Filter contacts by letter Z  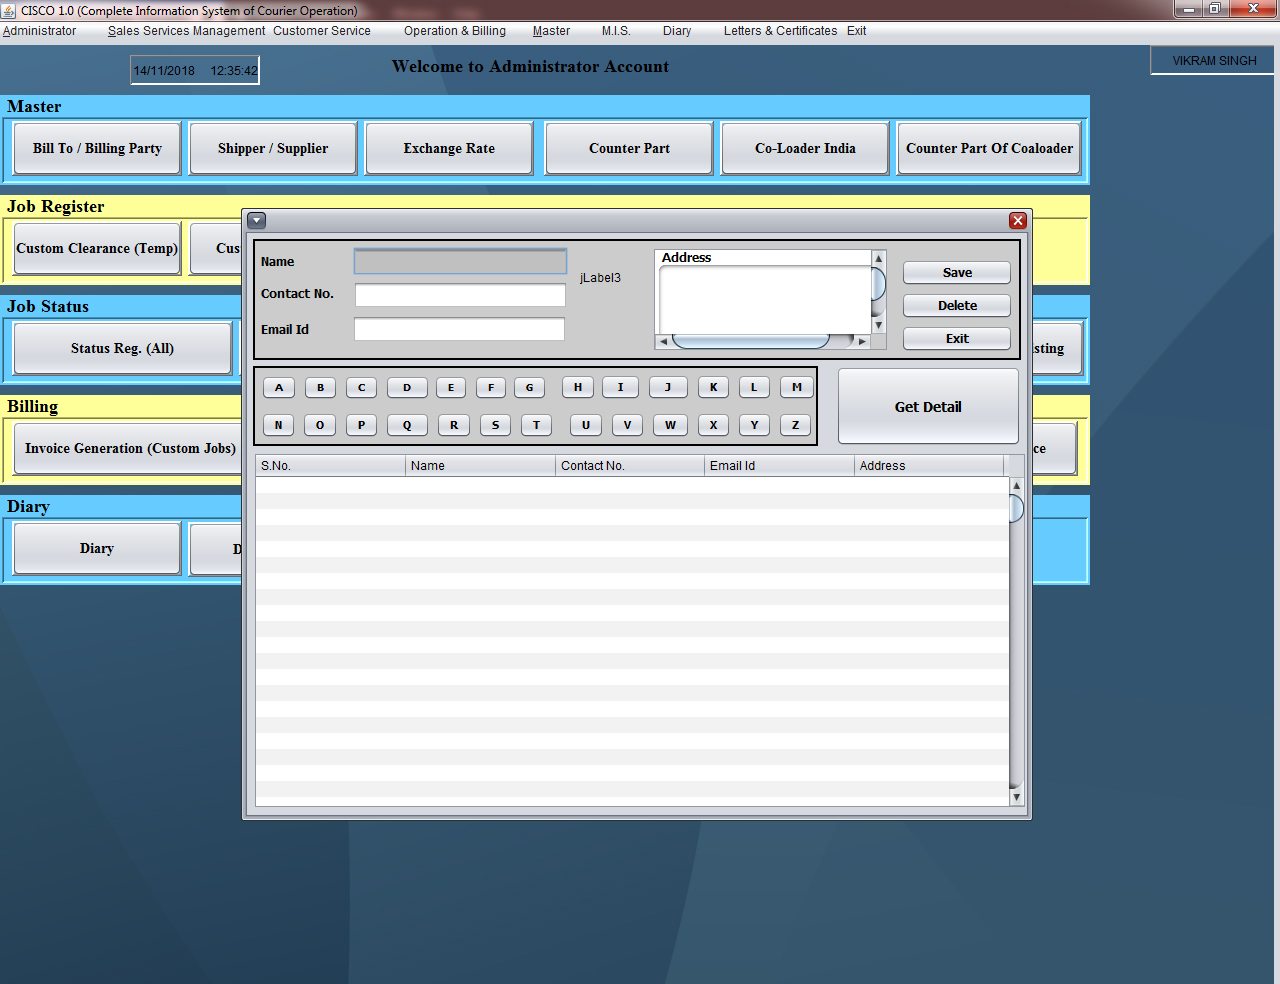[x=795, y=426]
